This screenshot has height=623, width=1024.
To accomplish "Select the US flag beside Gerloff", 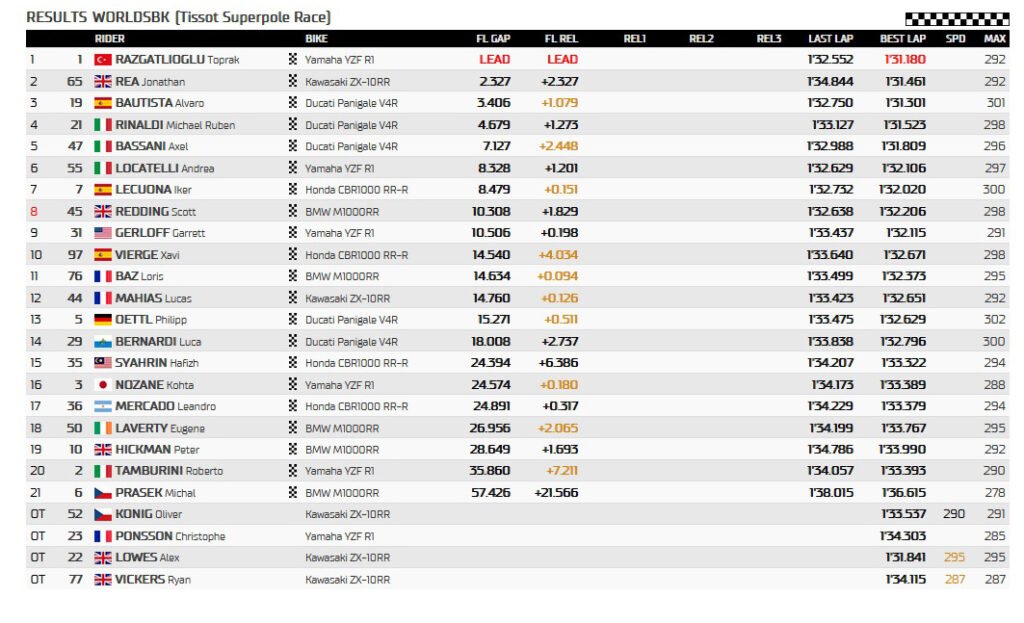I will [x=103, y=233].
